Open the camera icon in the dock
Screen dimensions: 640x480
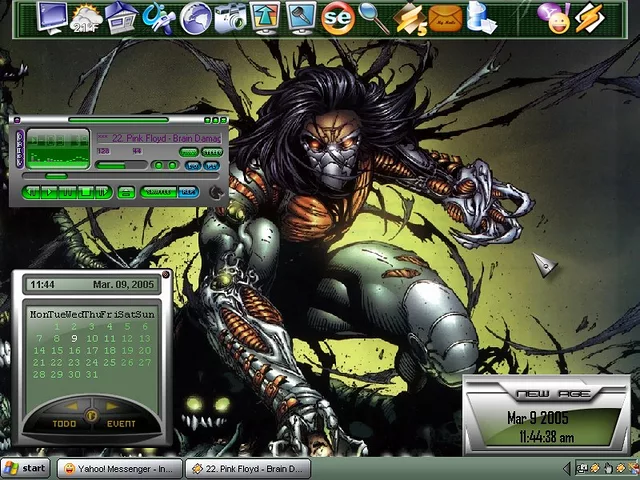[x=231, y=17]
